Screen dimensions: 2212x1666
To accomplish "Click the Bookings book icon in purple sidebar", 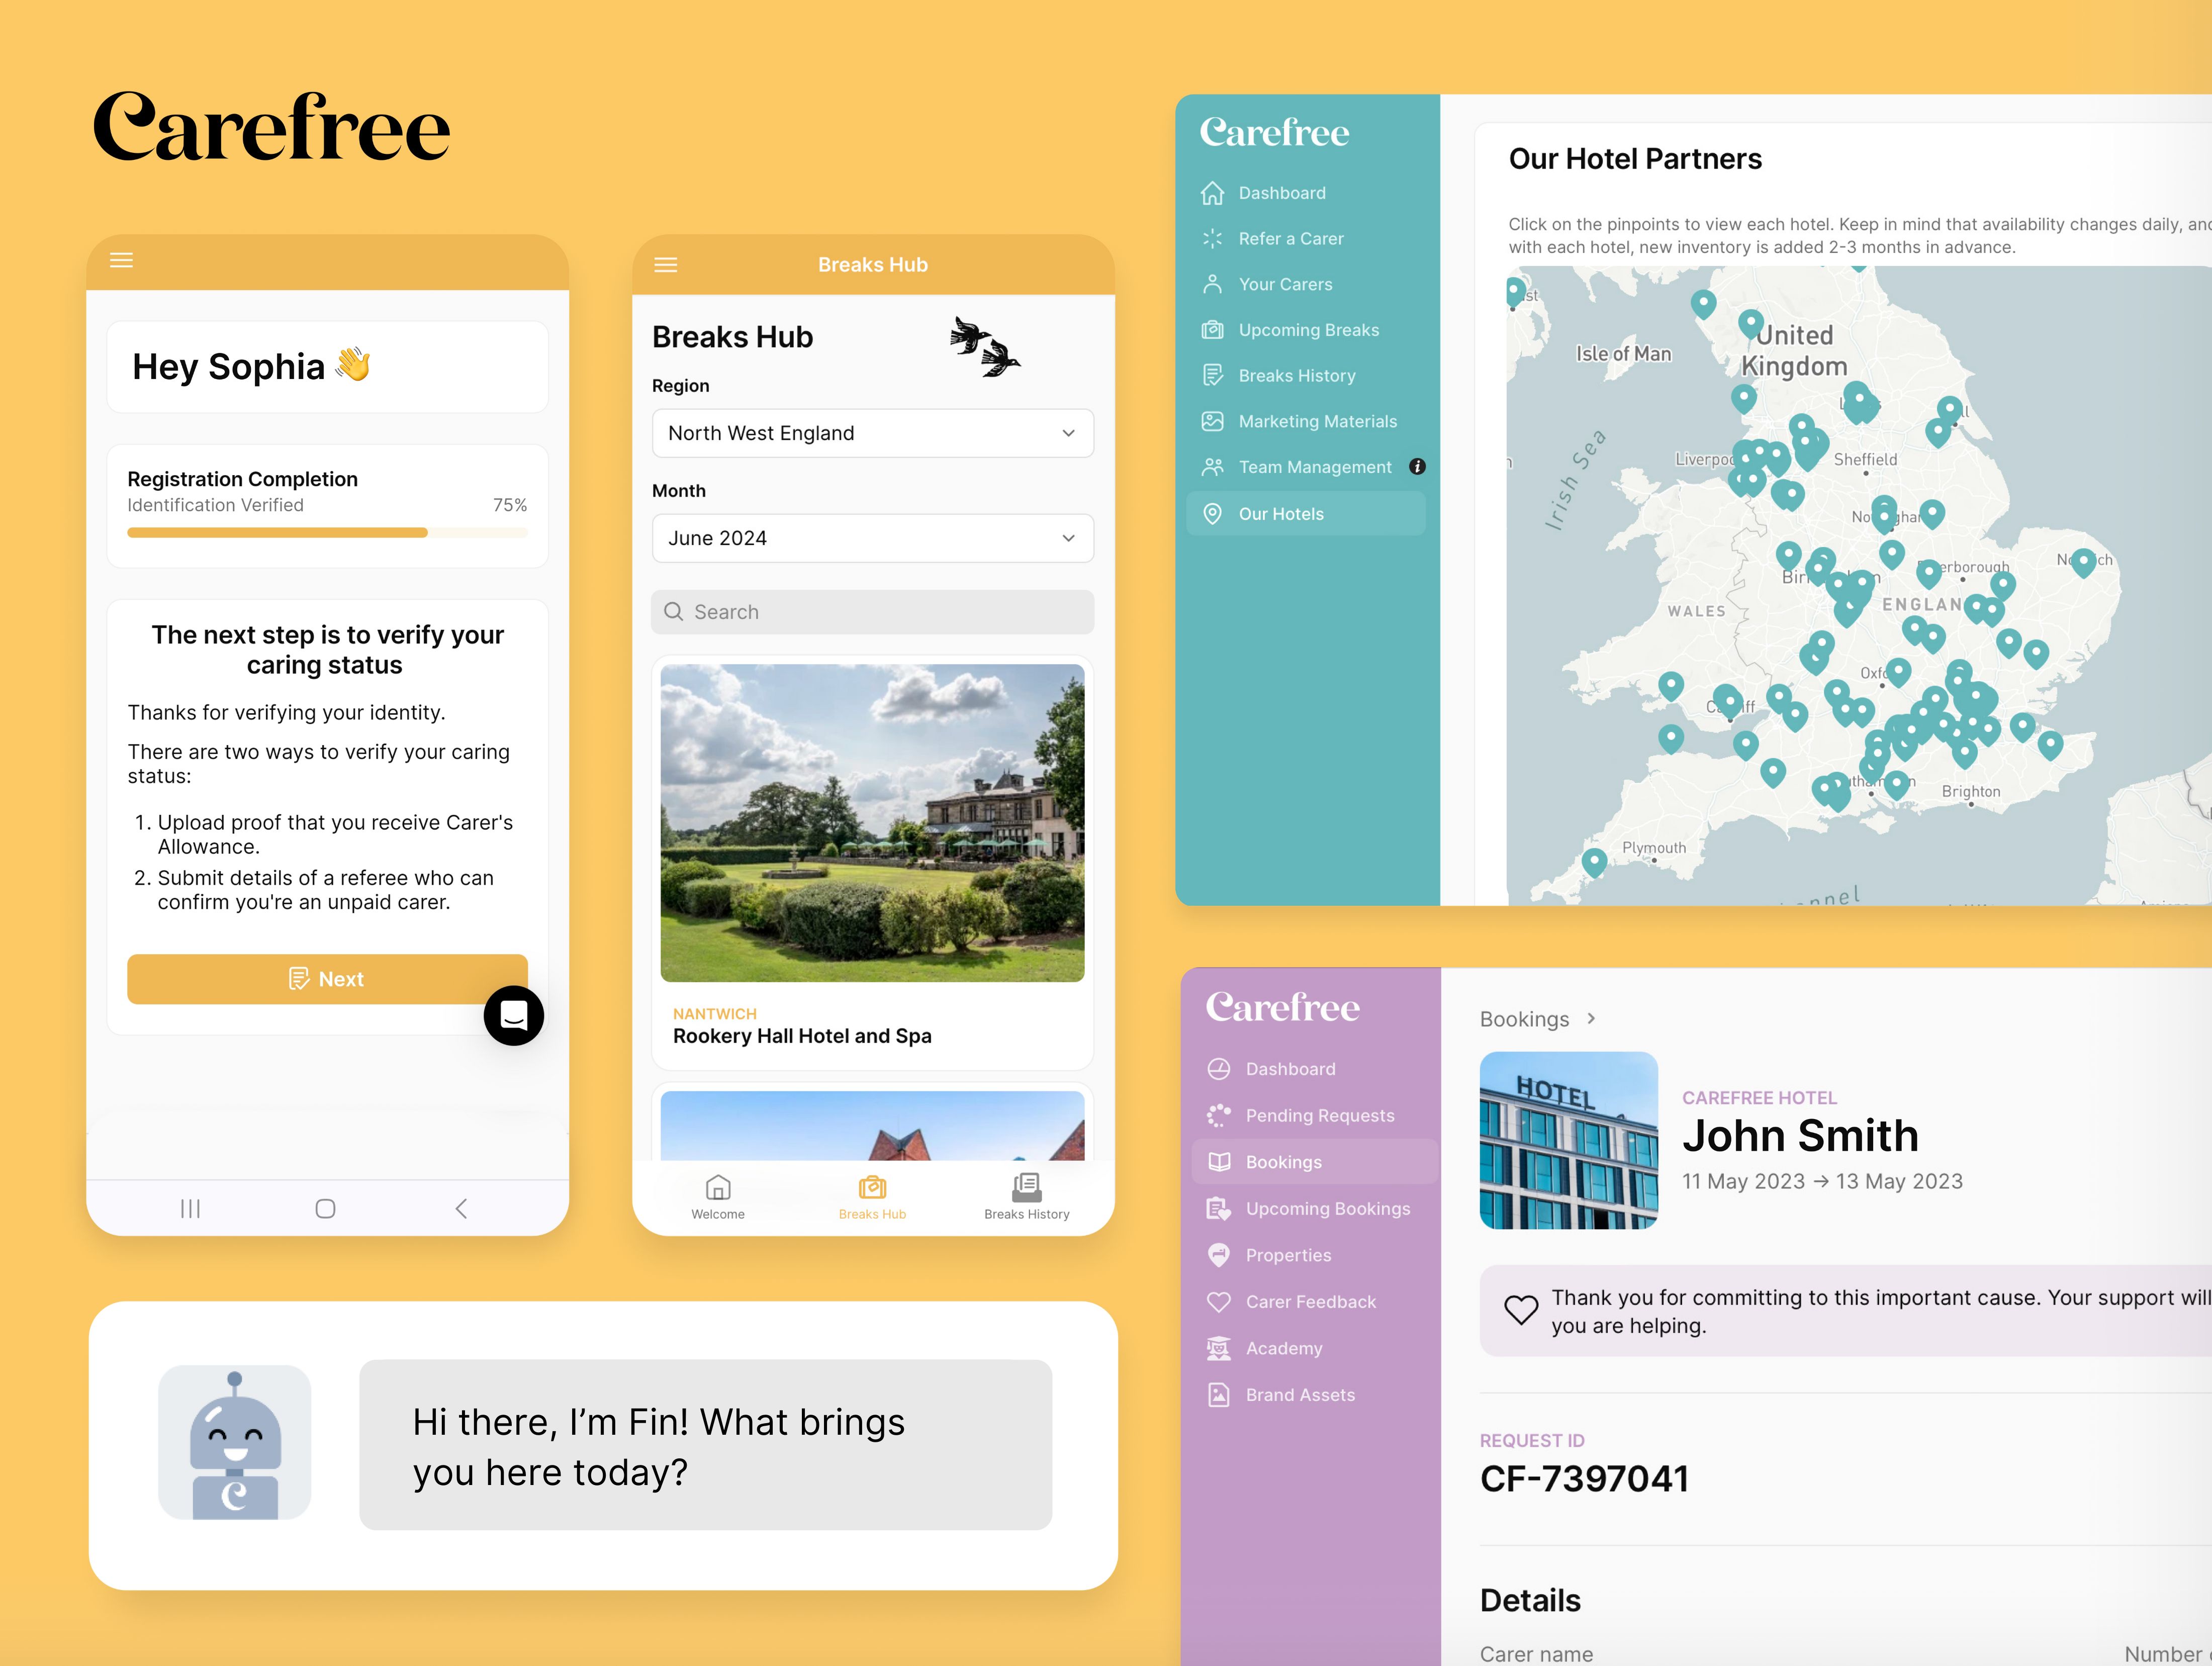I will click(1219, 1162).
